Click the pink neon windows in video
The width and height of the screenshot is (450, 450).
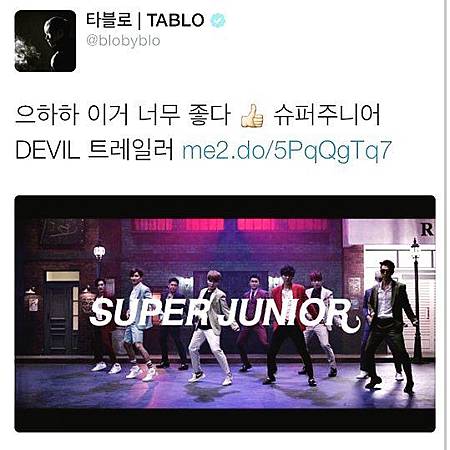coord(231,225)
